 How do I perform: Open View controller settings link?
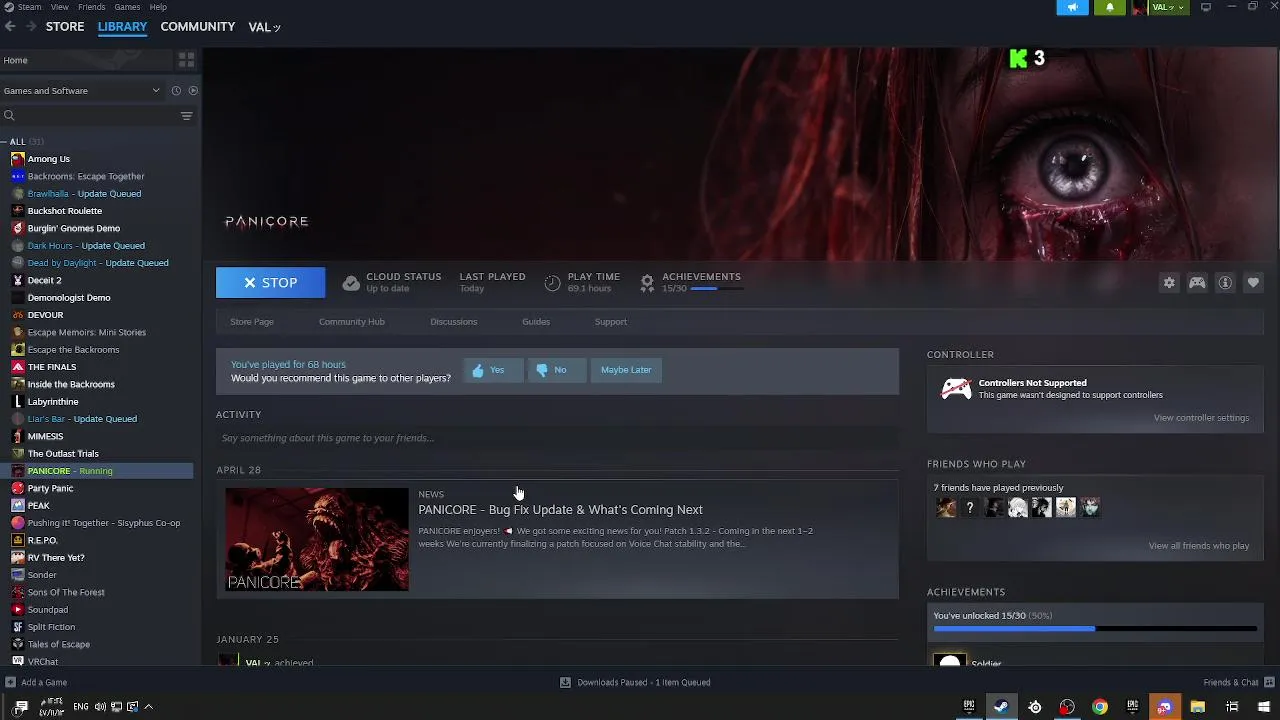[1201, 418]
